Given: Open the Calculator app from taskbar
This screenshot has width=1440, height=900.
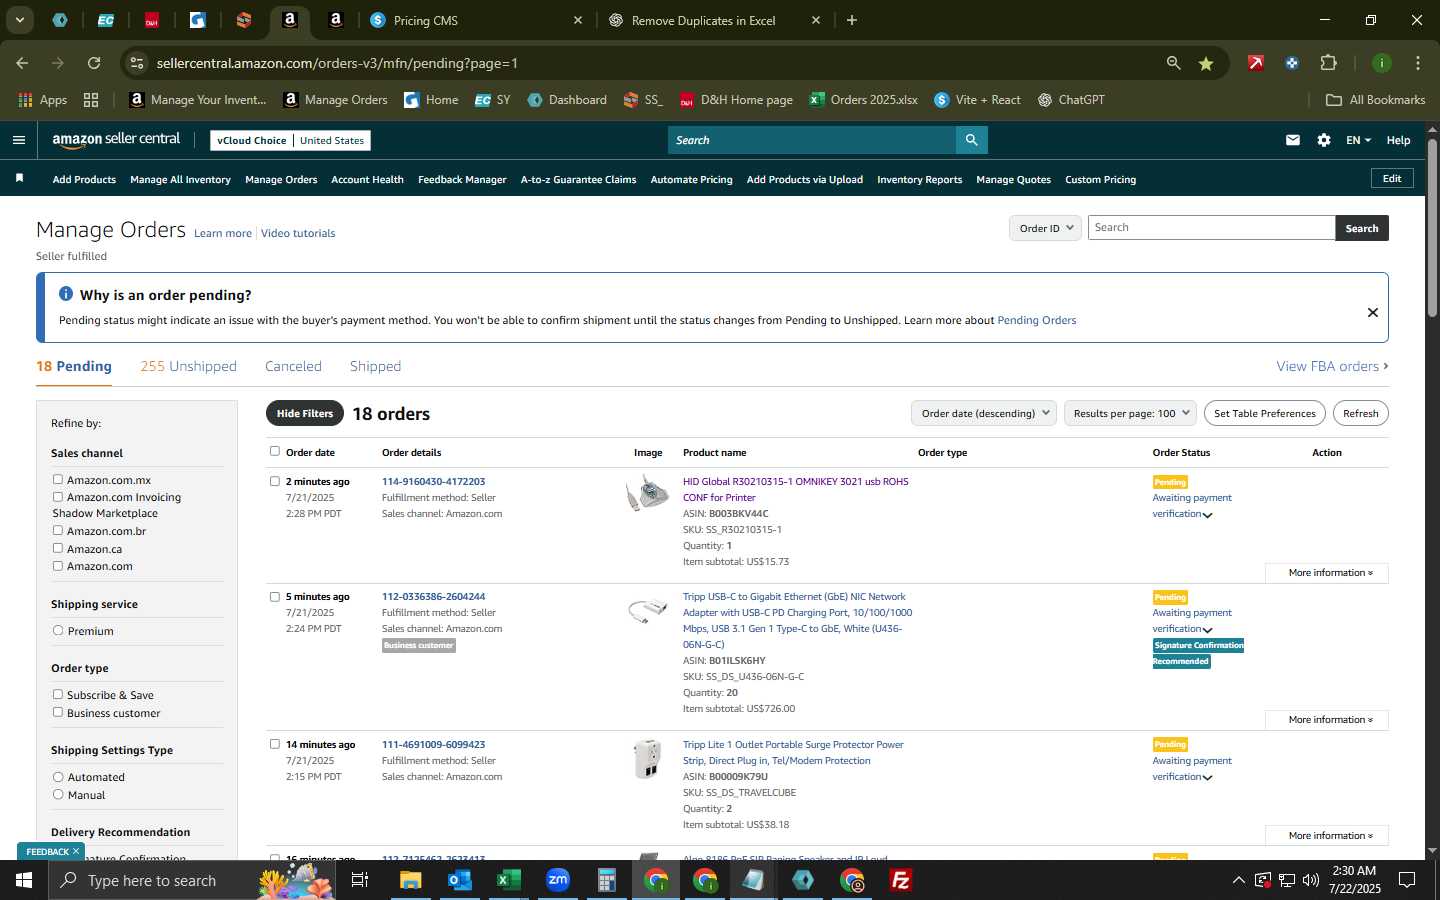Looking at the screenshot, I should (607, 880).
